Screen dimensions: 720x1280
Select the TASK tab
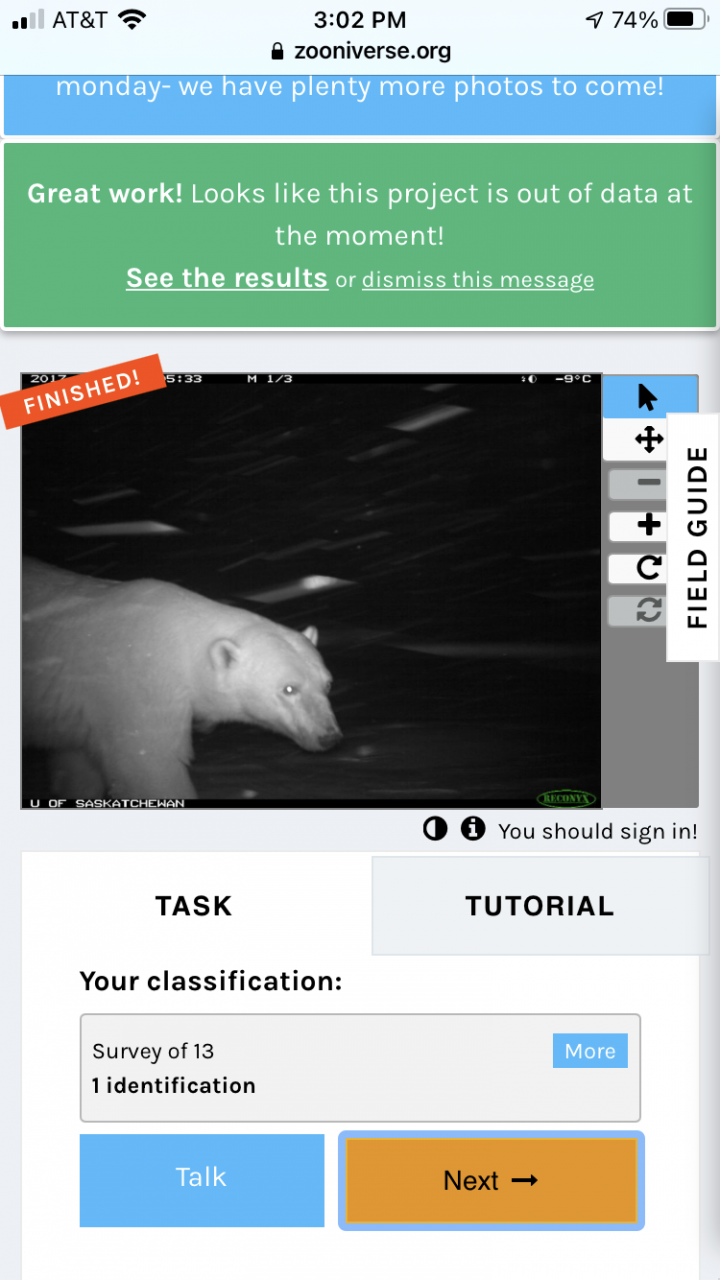coord(194,906)
